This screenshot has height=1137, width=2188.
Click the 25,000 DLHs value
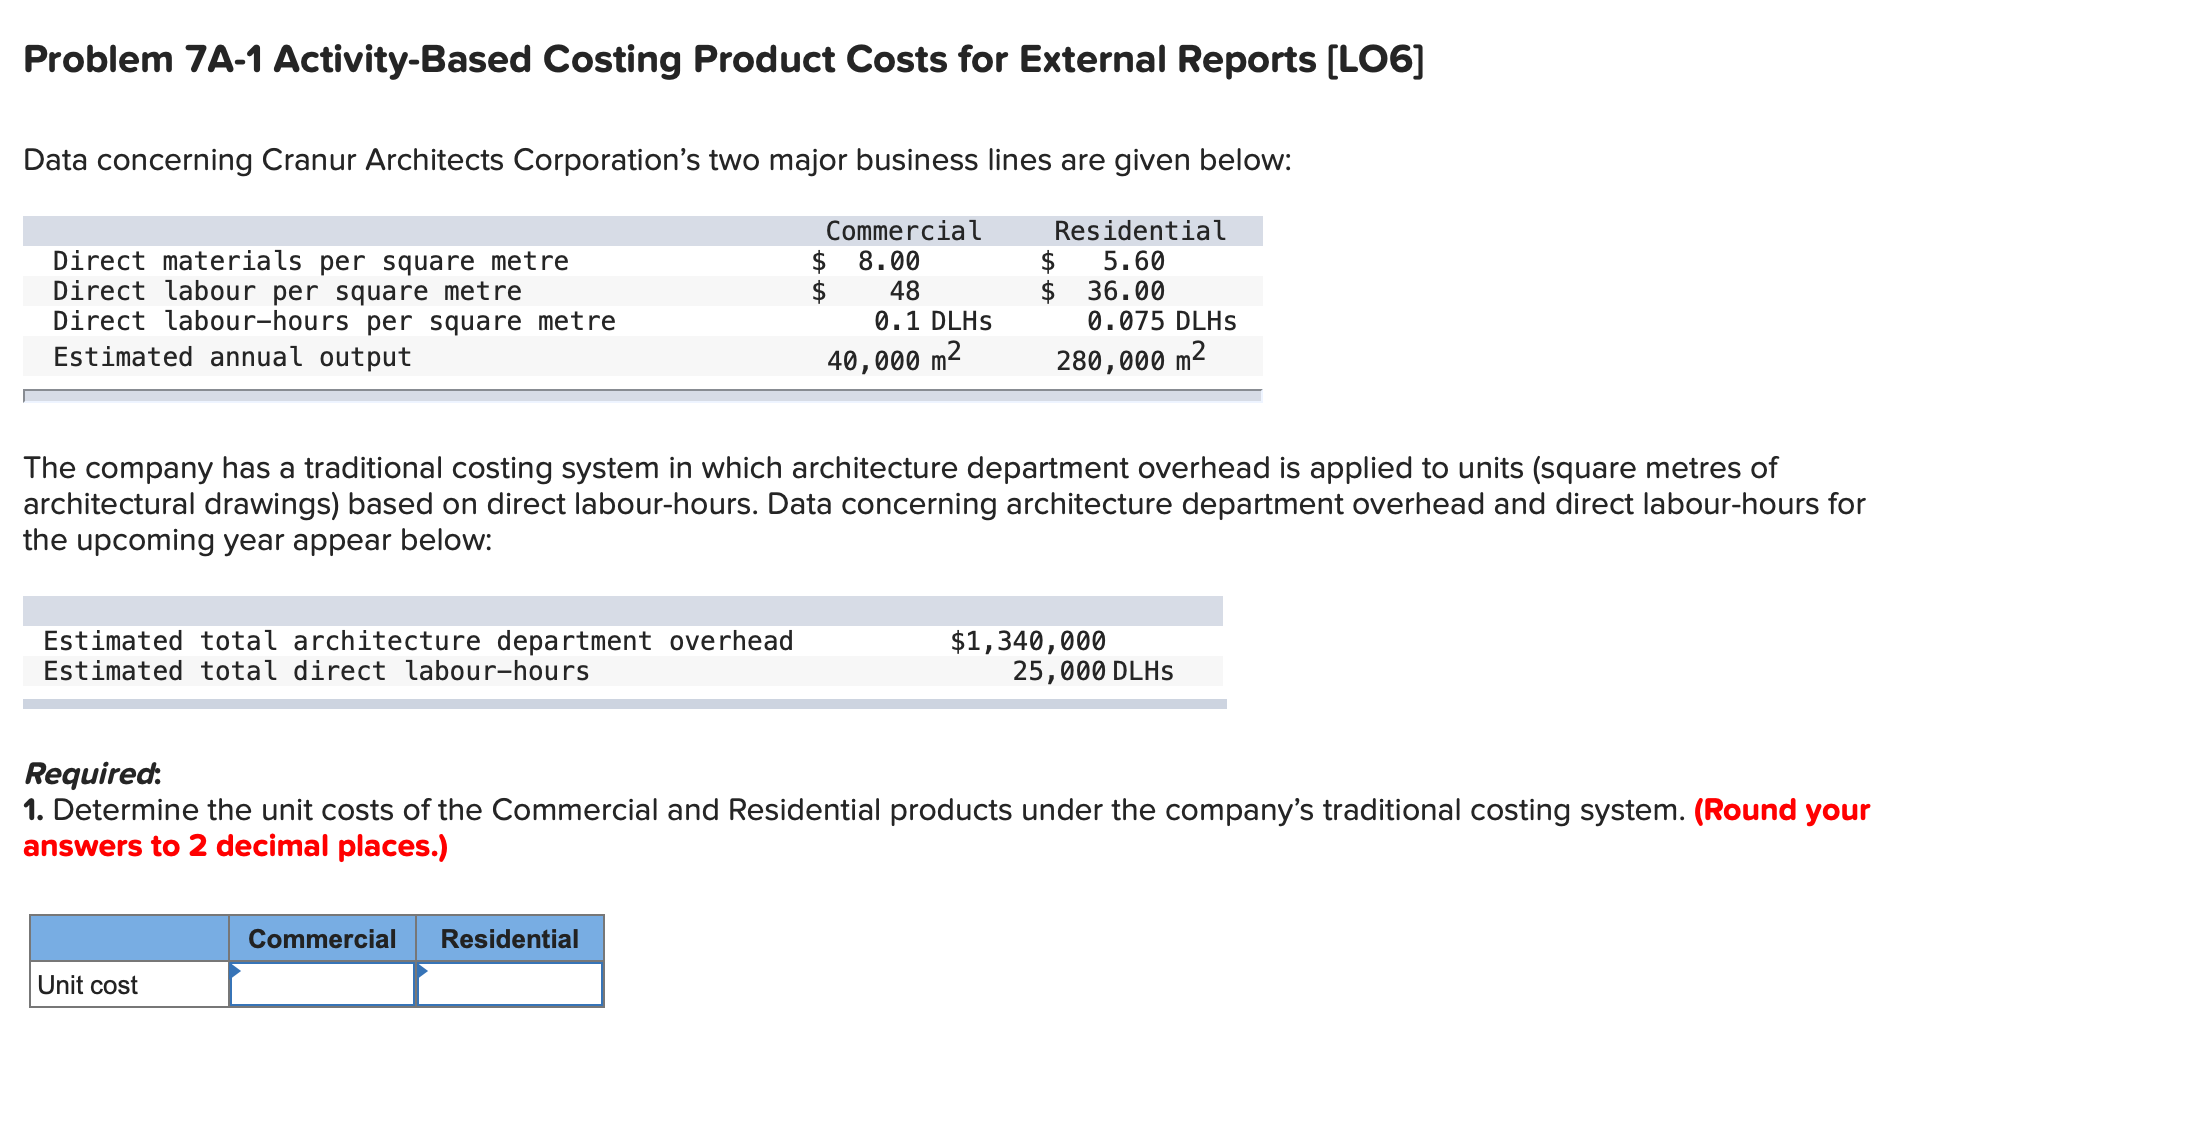tap(1092, 671)
